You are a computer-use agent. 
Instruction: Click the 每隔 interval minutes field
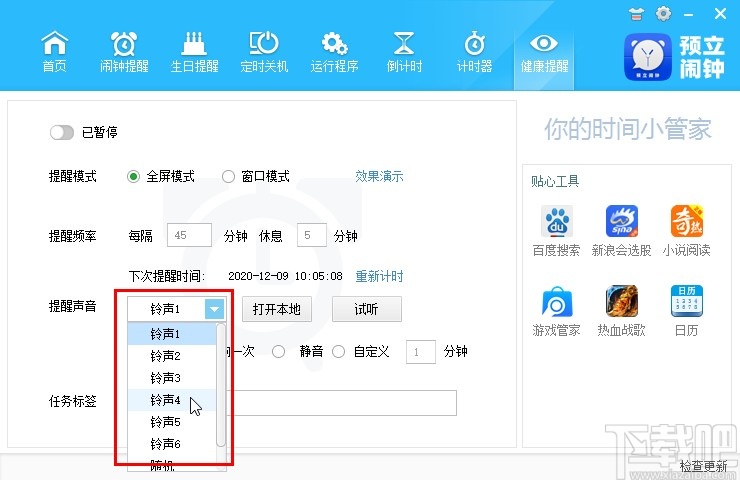189,235
